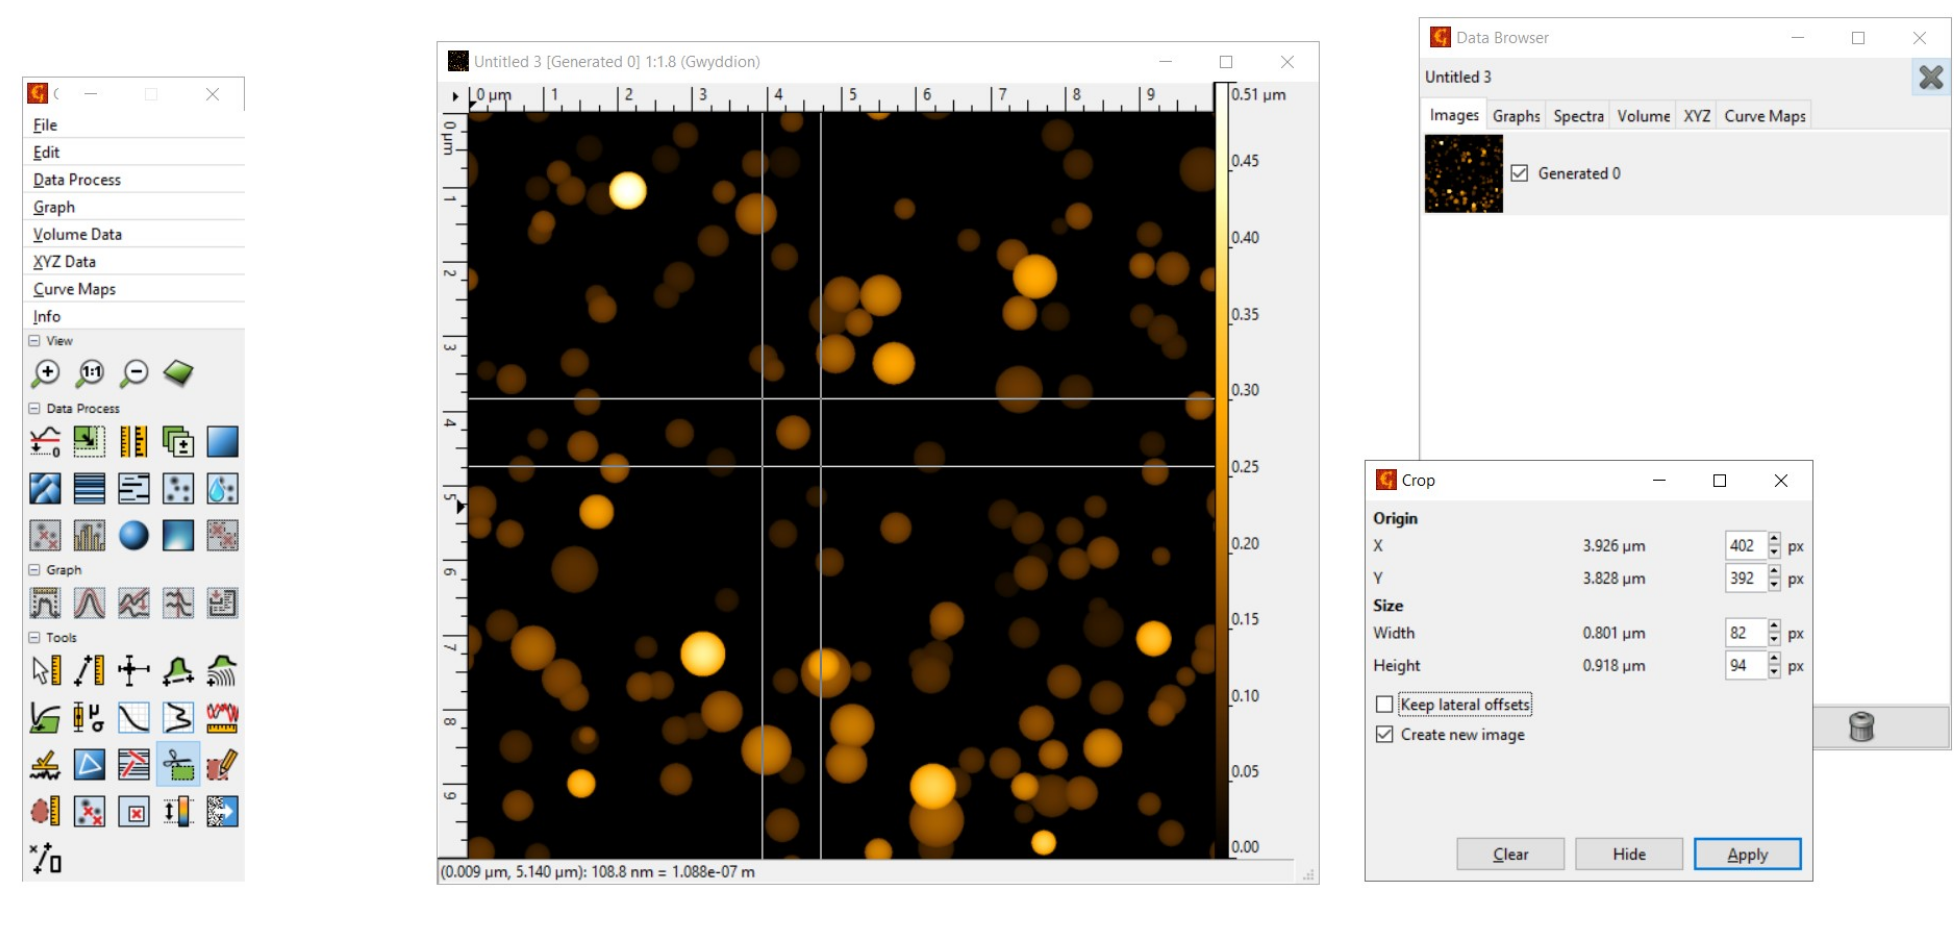Close the Untitled 3 file with X icon
Screen dimensions: 1954x948
(x=1931, y=77)
